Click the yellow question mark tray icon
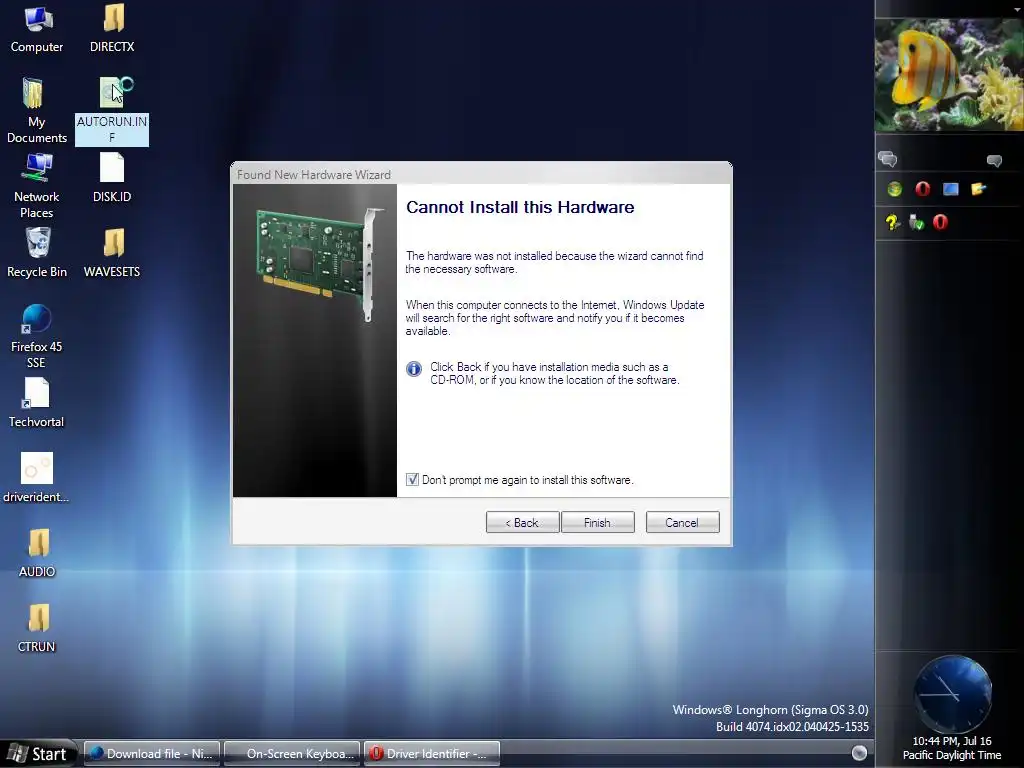 (892, 223)
